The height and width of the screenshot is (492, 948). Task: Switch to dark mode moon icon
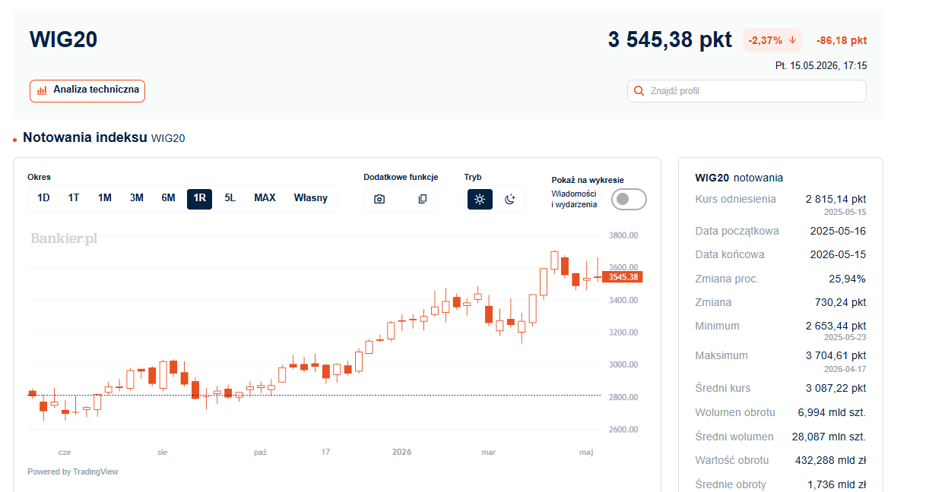click(x=510, y=199)
